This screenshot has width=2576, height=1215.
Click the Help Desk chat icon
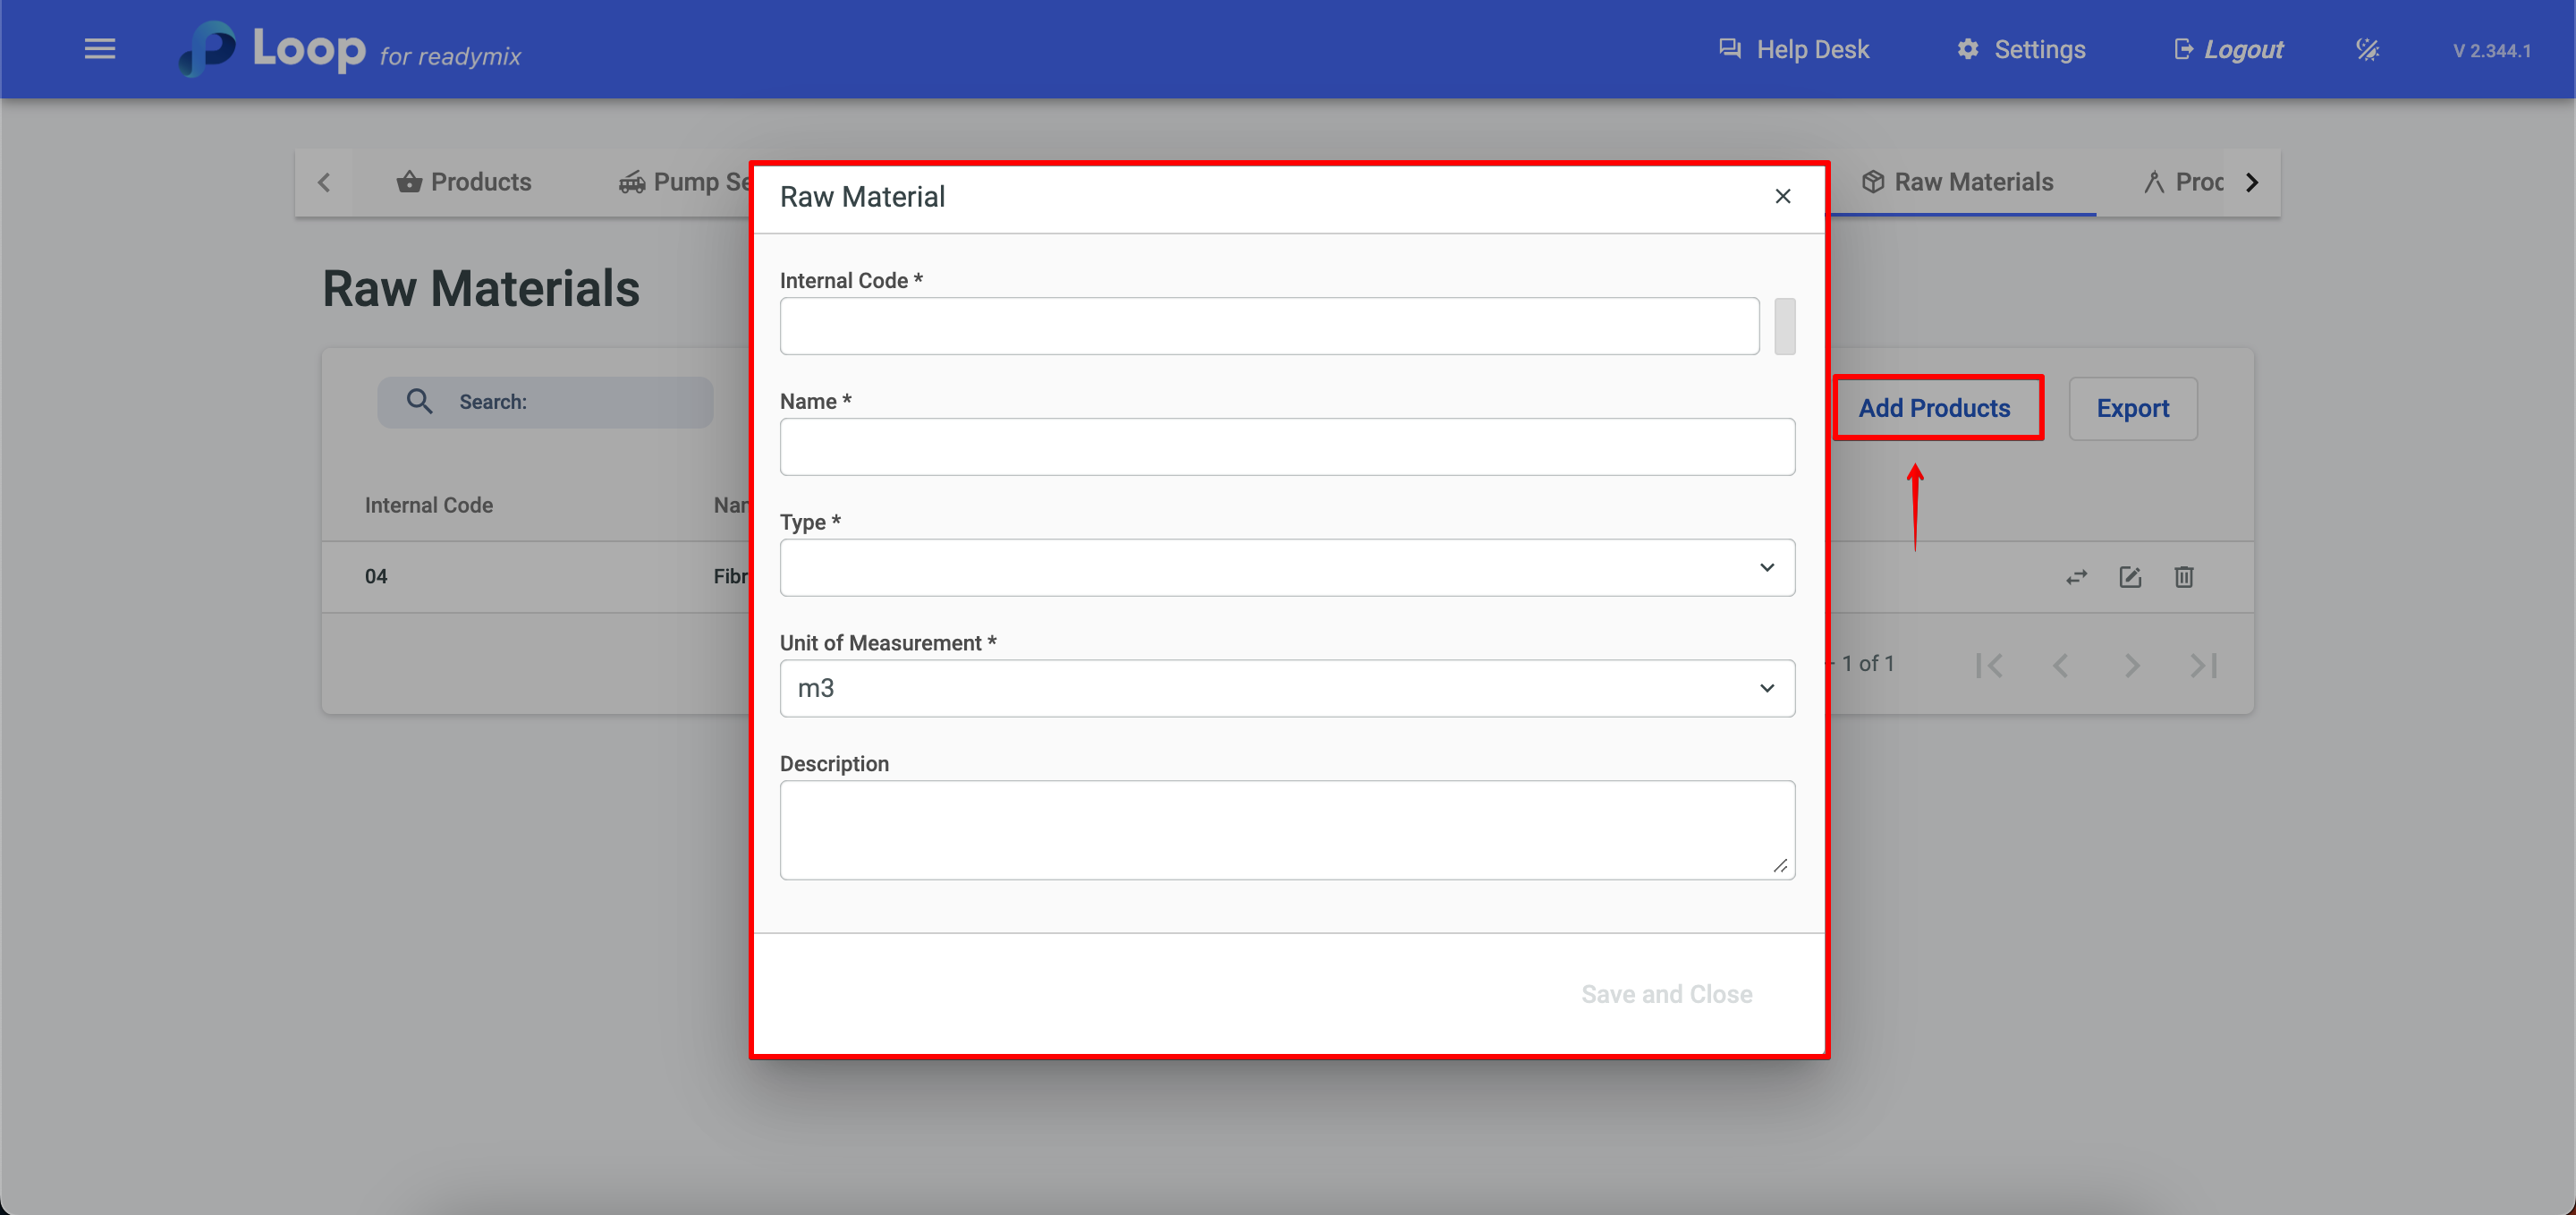1729,49
